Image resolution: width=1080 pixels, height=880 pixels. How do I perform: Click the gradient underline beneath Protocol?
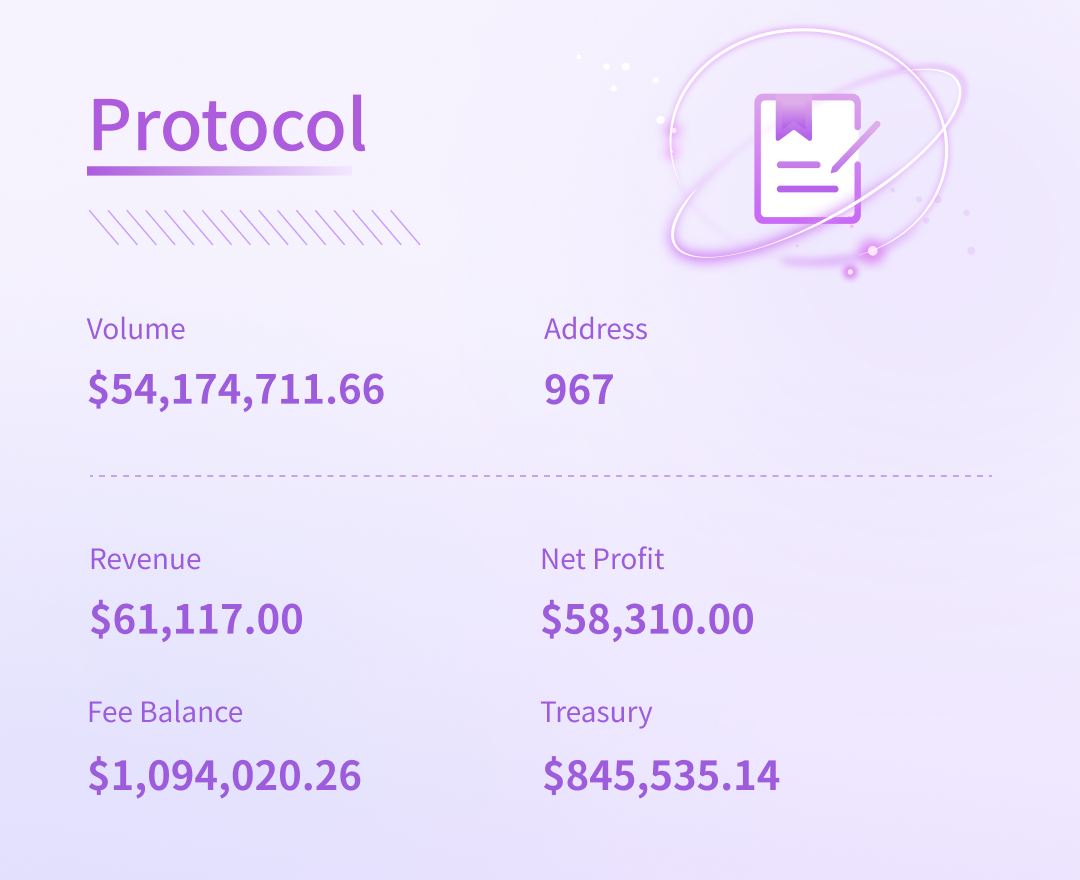pyautogui.click(x=219, y=171)
